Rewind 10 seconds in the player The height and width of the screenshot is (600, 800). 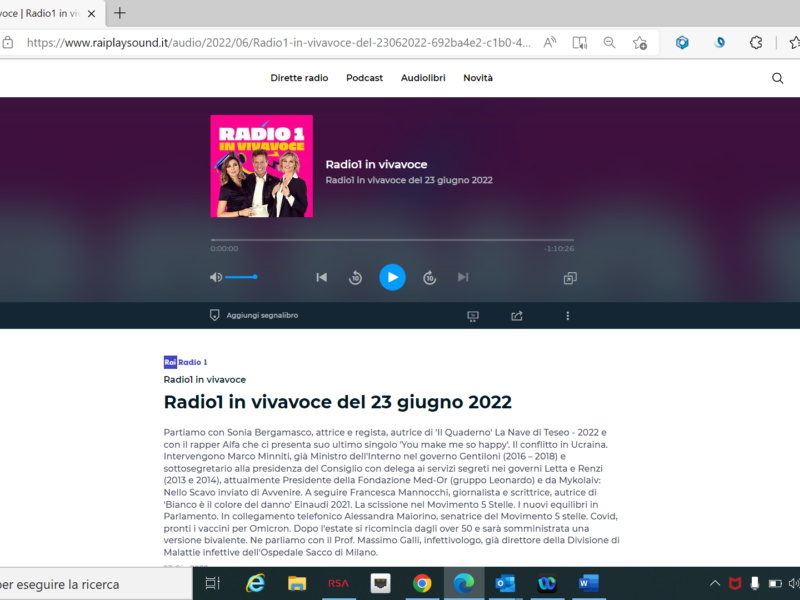(355, 278)
